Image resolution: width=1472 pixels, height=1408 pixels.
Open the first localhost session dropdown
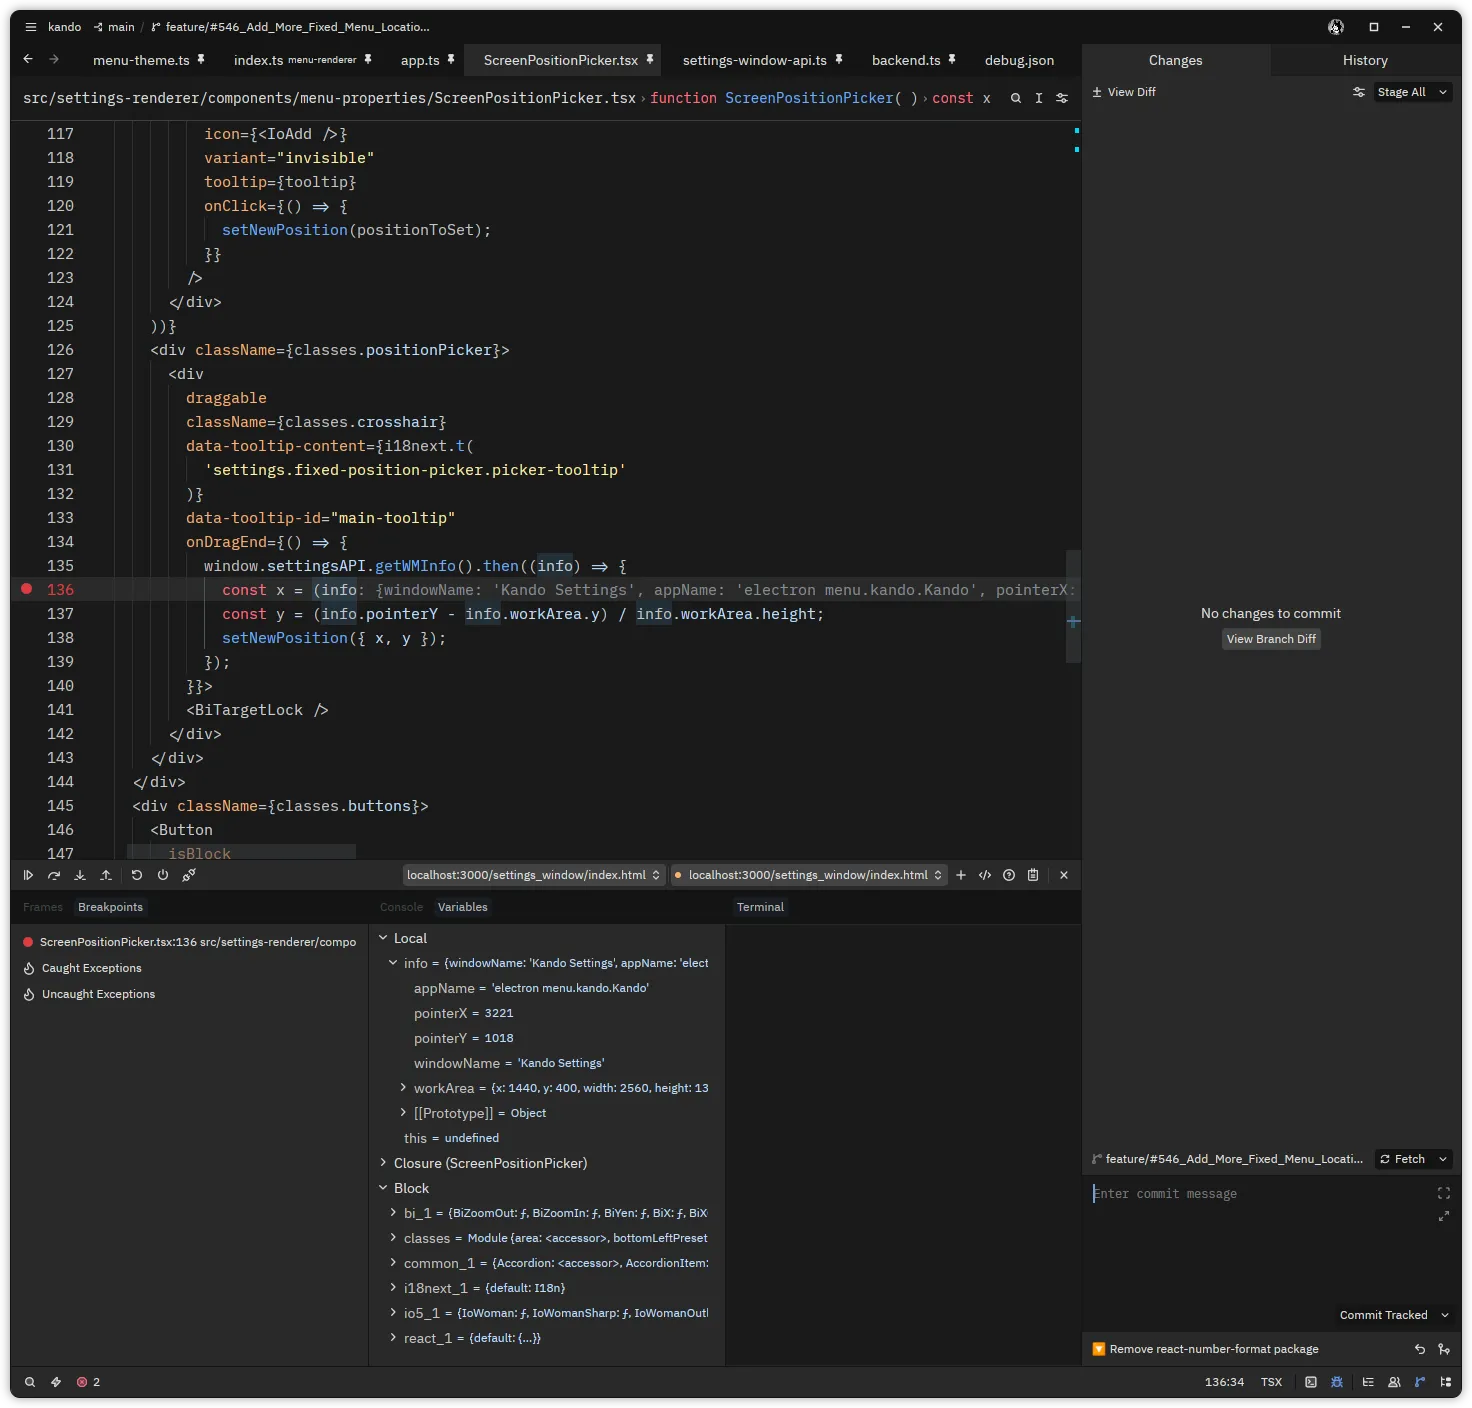coord(534,875)
